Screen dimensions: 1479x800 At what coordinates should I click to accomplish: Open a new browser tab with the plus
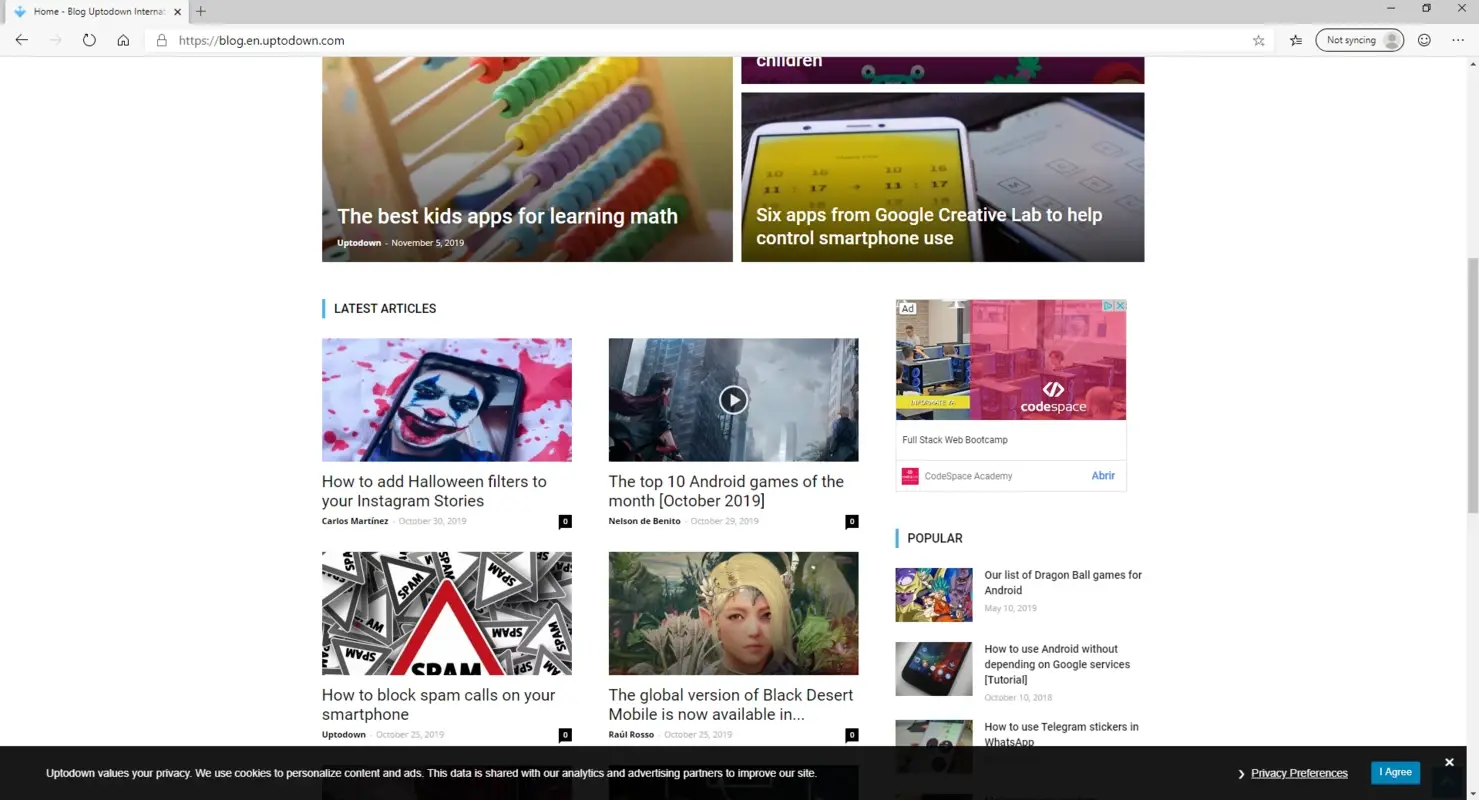coord(200,11)
